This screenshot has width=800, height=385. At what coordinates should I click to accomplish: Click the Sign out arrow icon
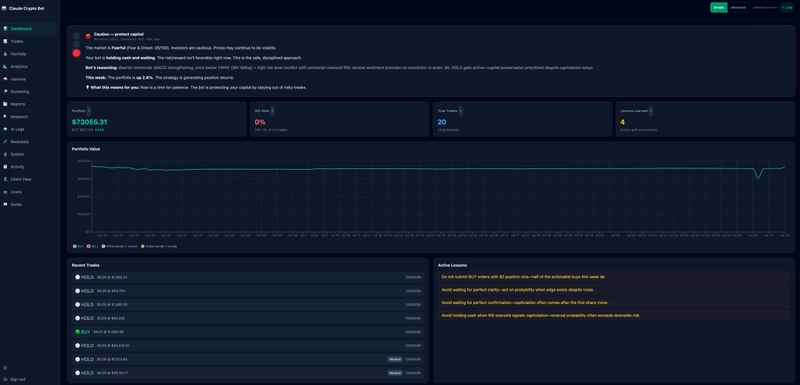pyautogui.click(x=5, y=379)
